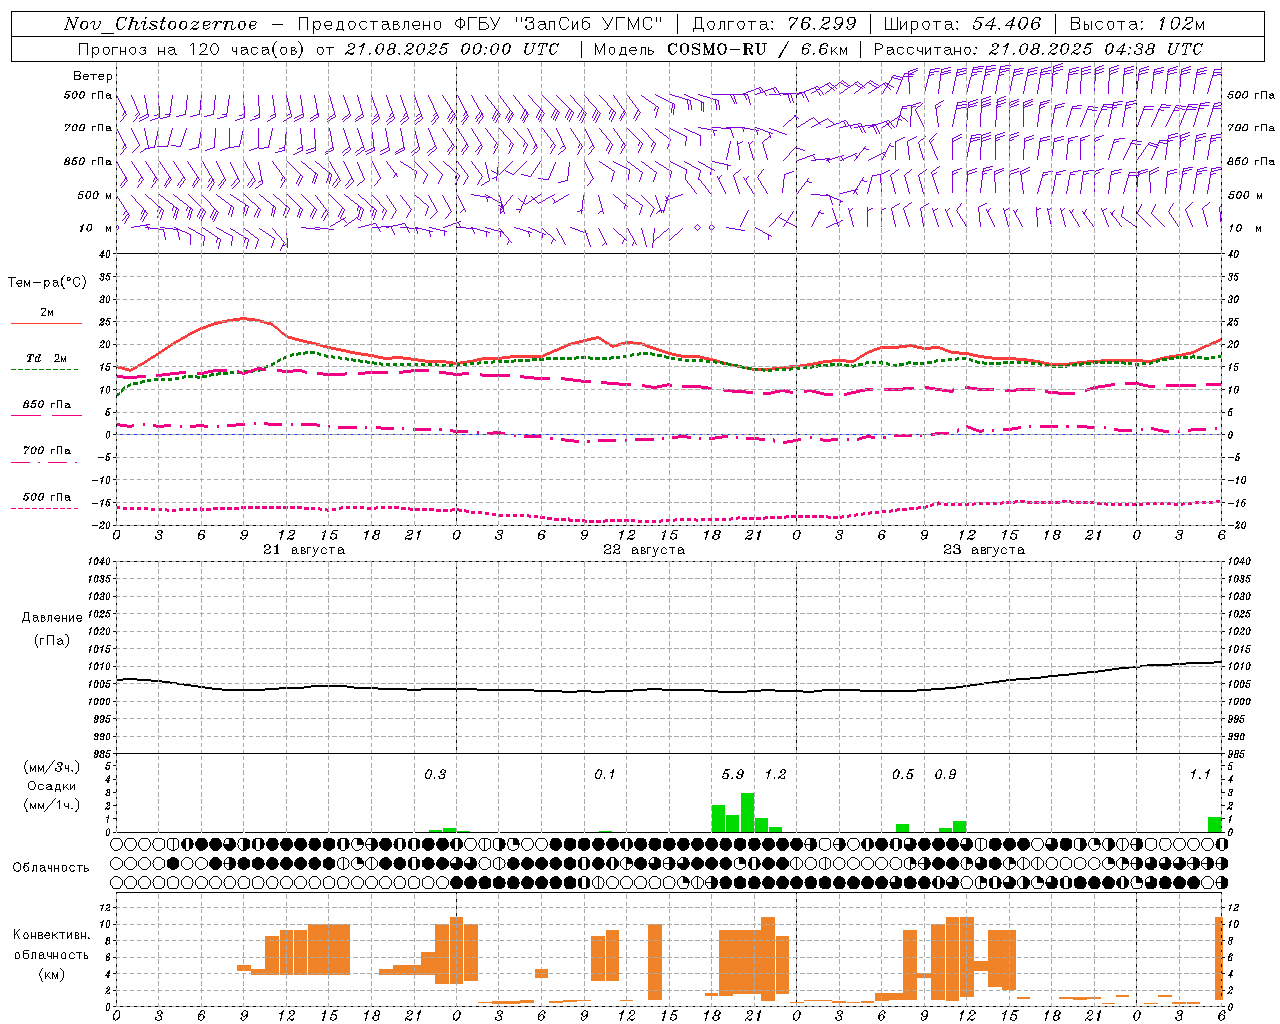Click the 'Осадки' precipitation label
This screenshot has height=1024, width=1280.
point(52,786)
